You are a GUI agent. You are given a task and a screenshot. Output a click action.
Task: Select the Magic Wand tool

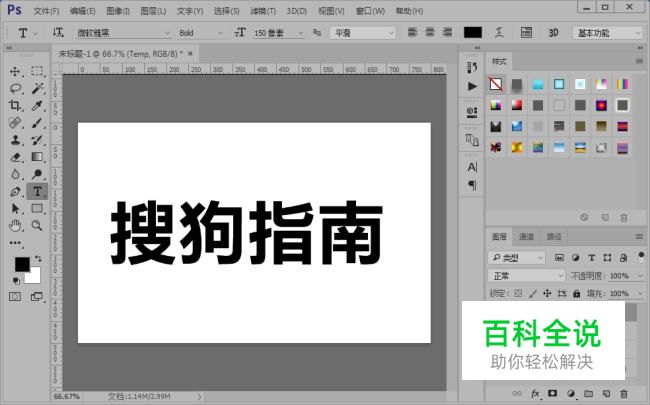click(x=37, y=88)
